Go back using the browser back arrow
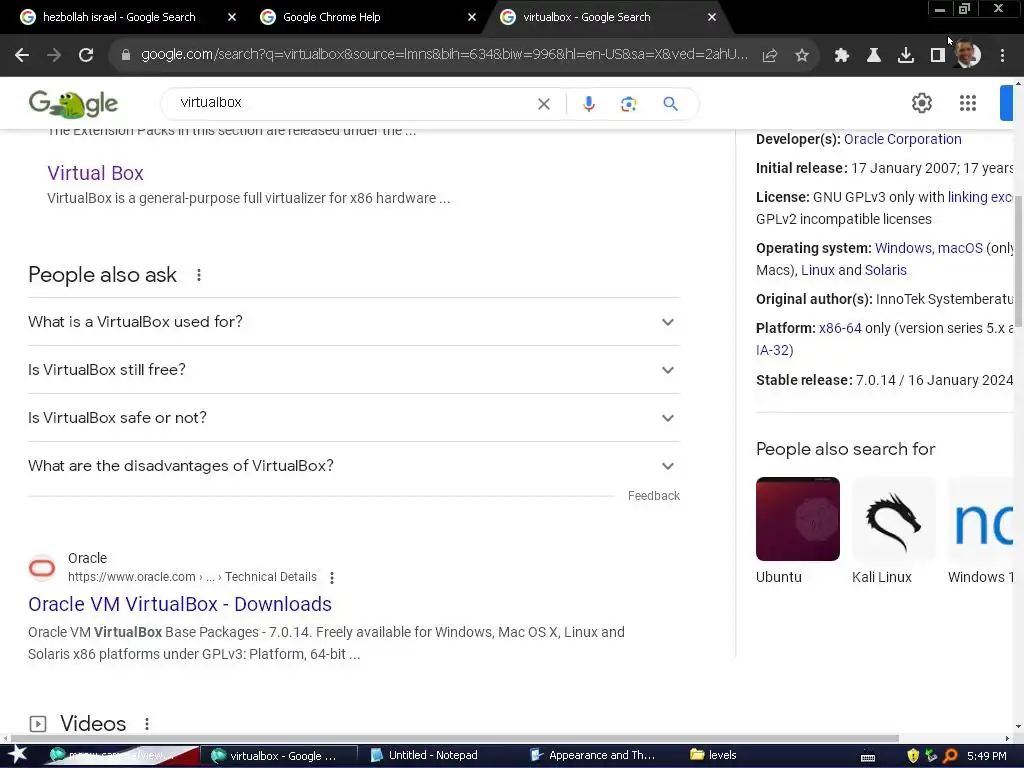 pos(22,56)
